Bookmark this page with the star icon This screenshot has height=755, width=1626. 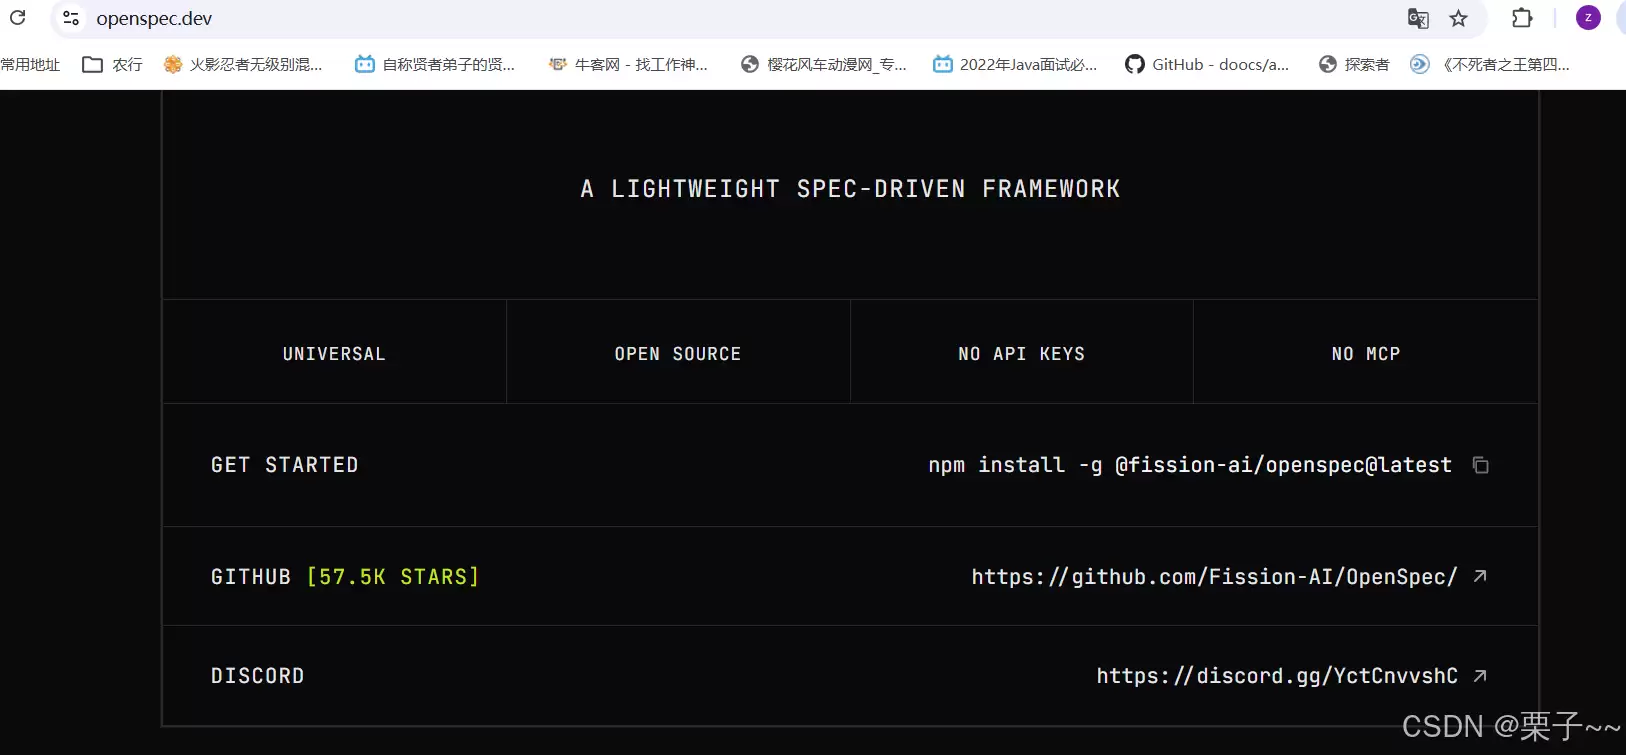[x=1459, y=18]
